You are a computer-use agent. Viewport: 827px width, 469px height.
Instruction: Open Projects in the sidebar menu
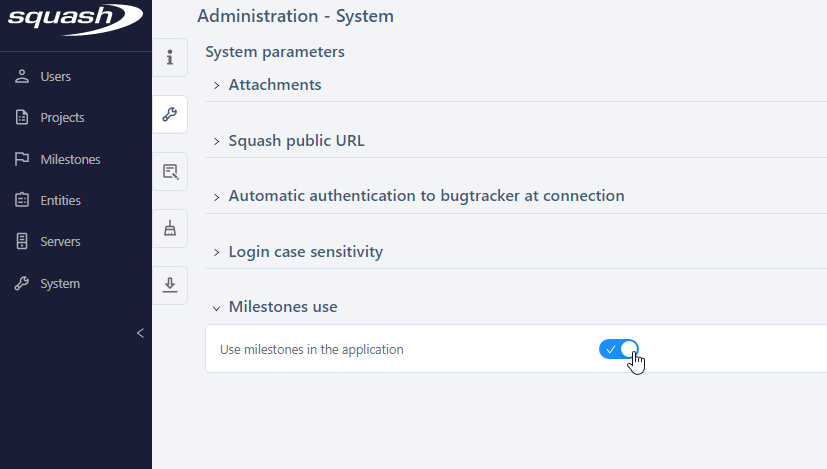[x=62, y=118]
